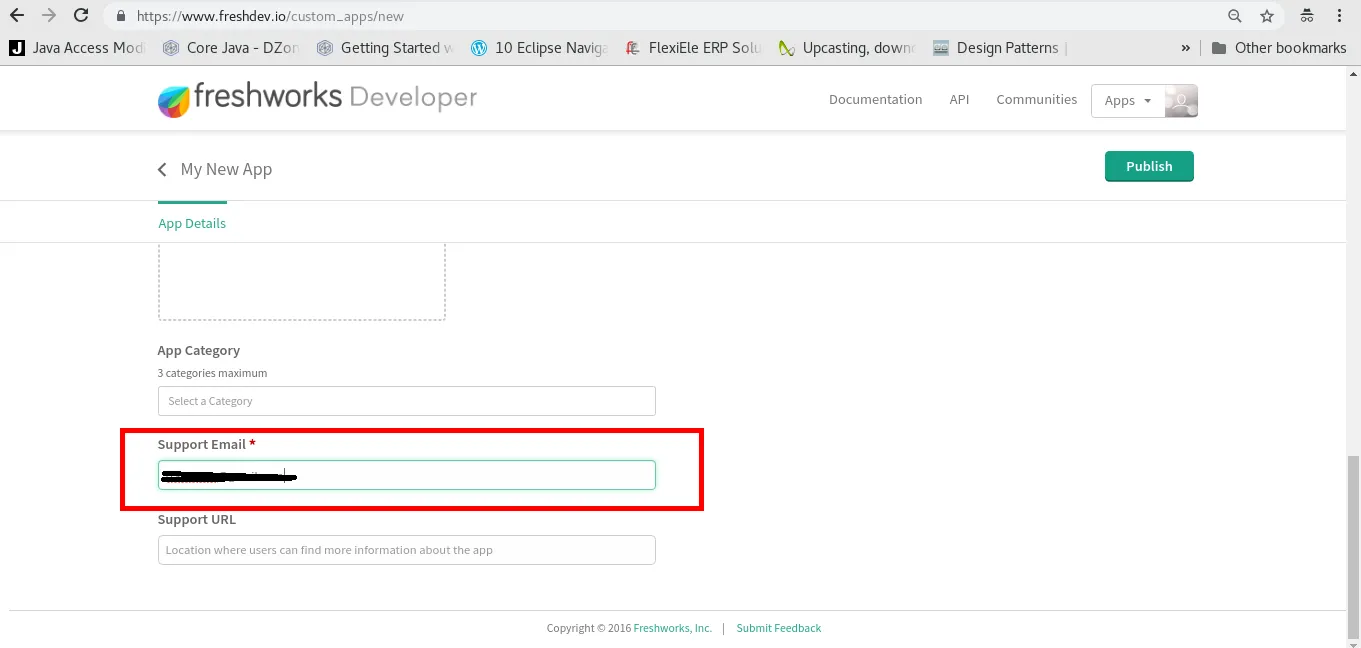Focus the Support URL input field
Image resolution: width=1361 pixels, height=648 pixels.
pos(407,550)
